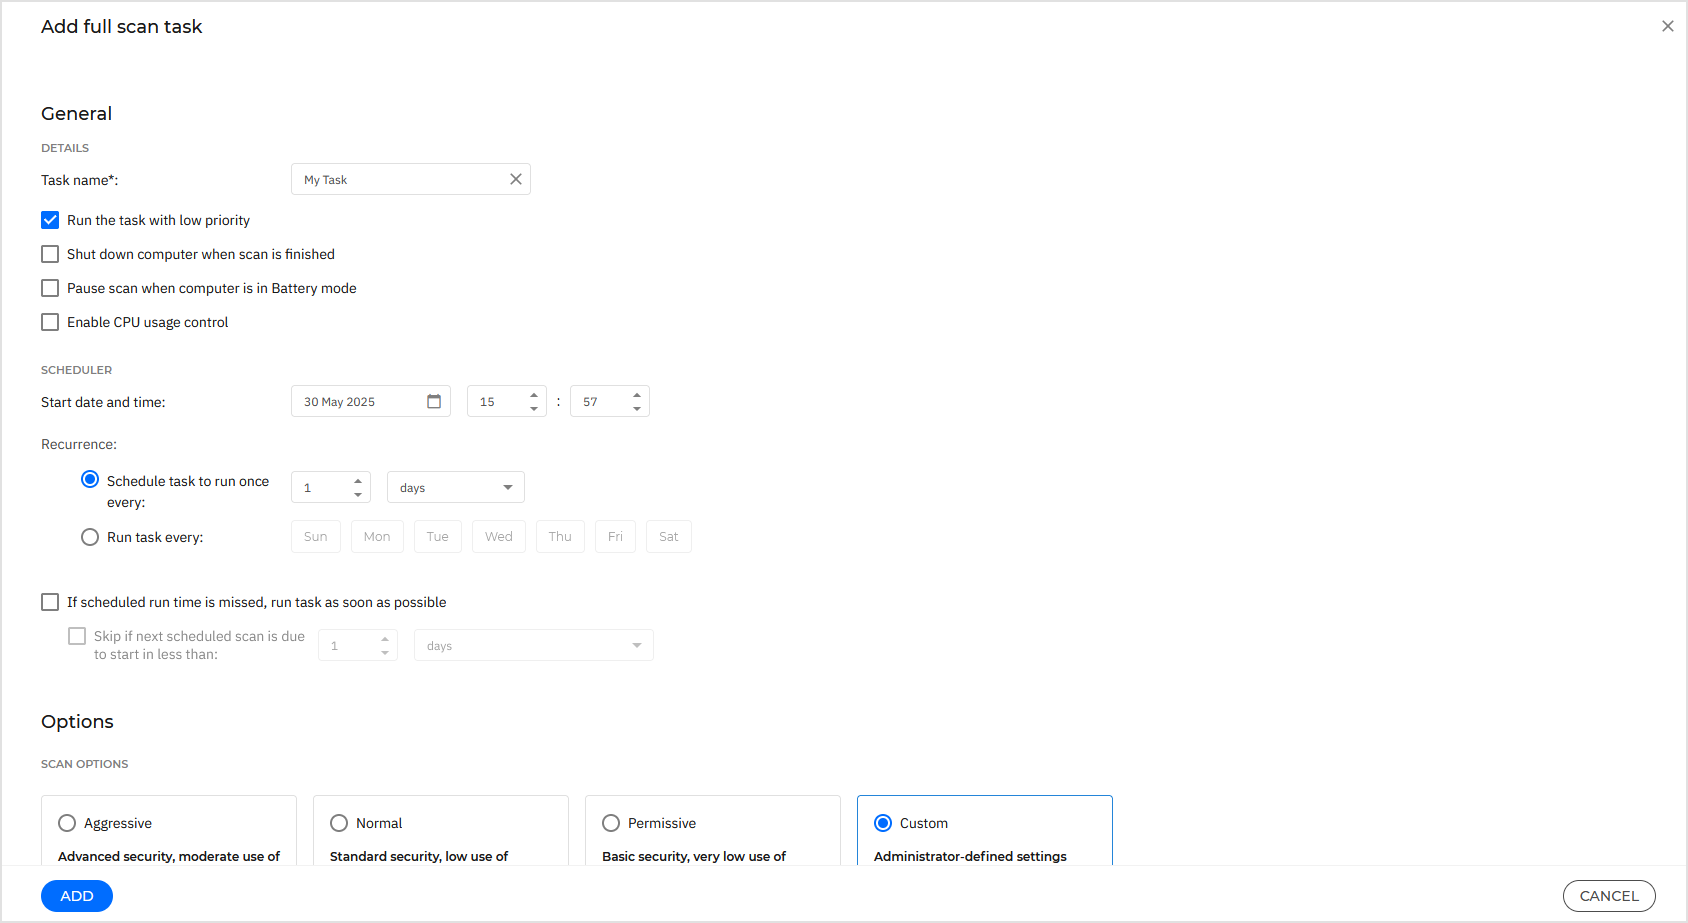1688x923 pixels.
Task: Toggle Enable CPU usage control checkbox
Action: [x=50, y=322]
